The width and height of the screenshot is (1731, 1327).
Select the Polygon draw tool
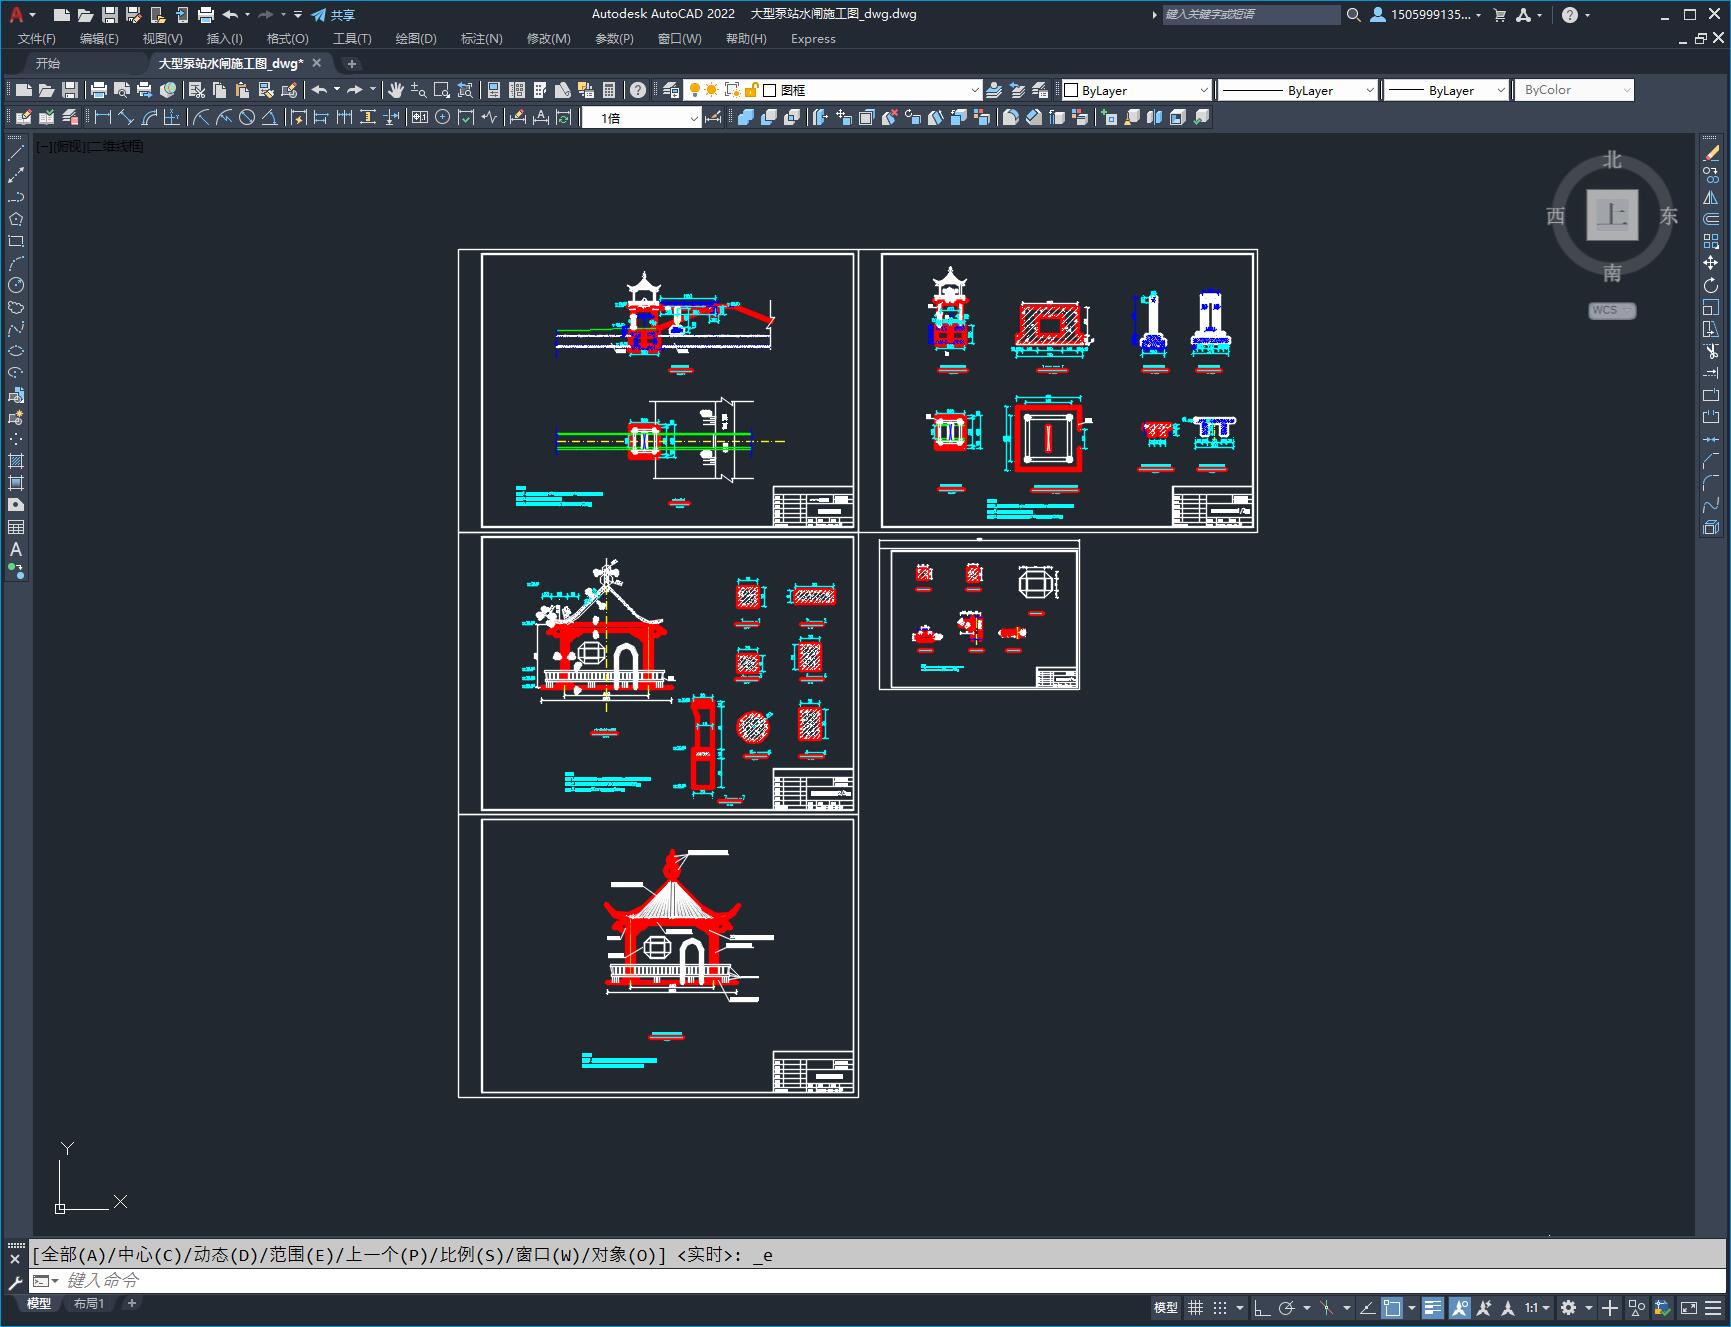(x=16, y=219)
